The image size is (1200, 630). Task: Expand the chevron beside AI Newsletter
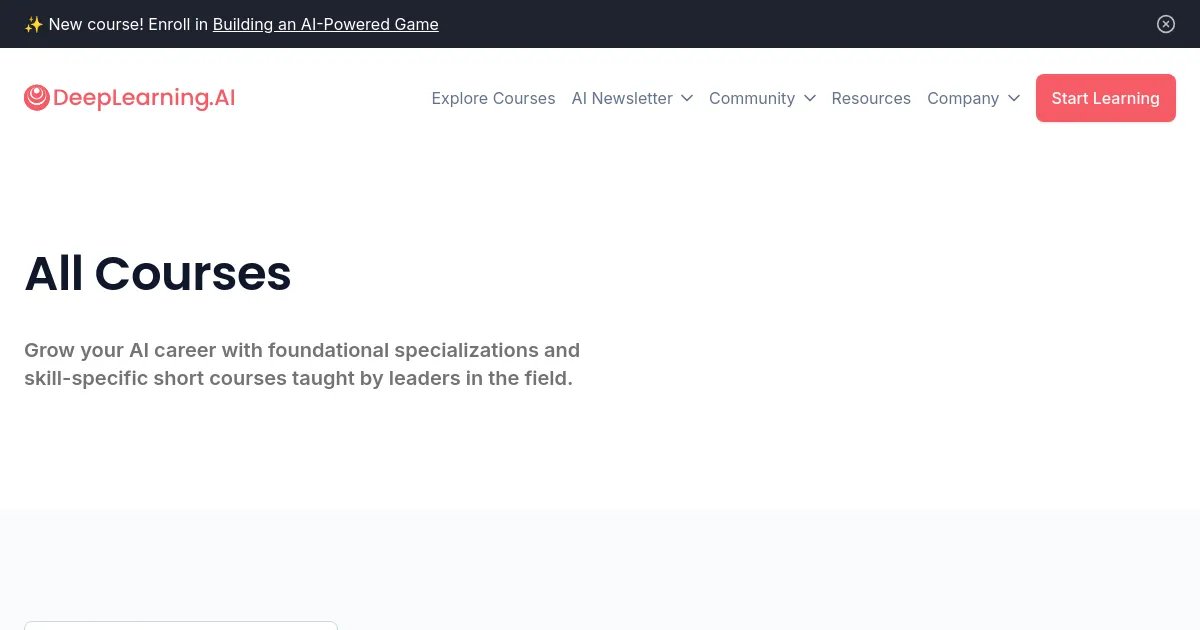(x=687, y=98)
